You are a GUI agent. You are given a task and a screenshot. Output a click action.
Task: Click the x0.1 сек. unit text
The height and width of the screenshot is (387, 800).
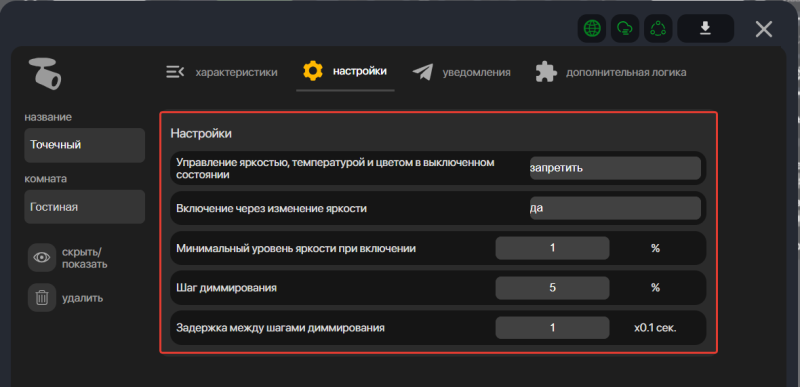(655, 328)
